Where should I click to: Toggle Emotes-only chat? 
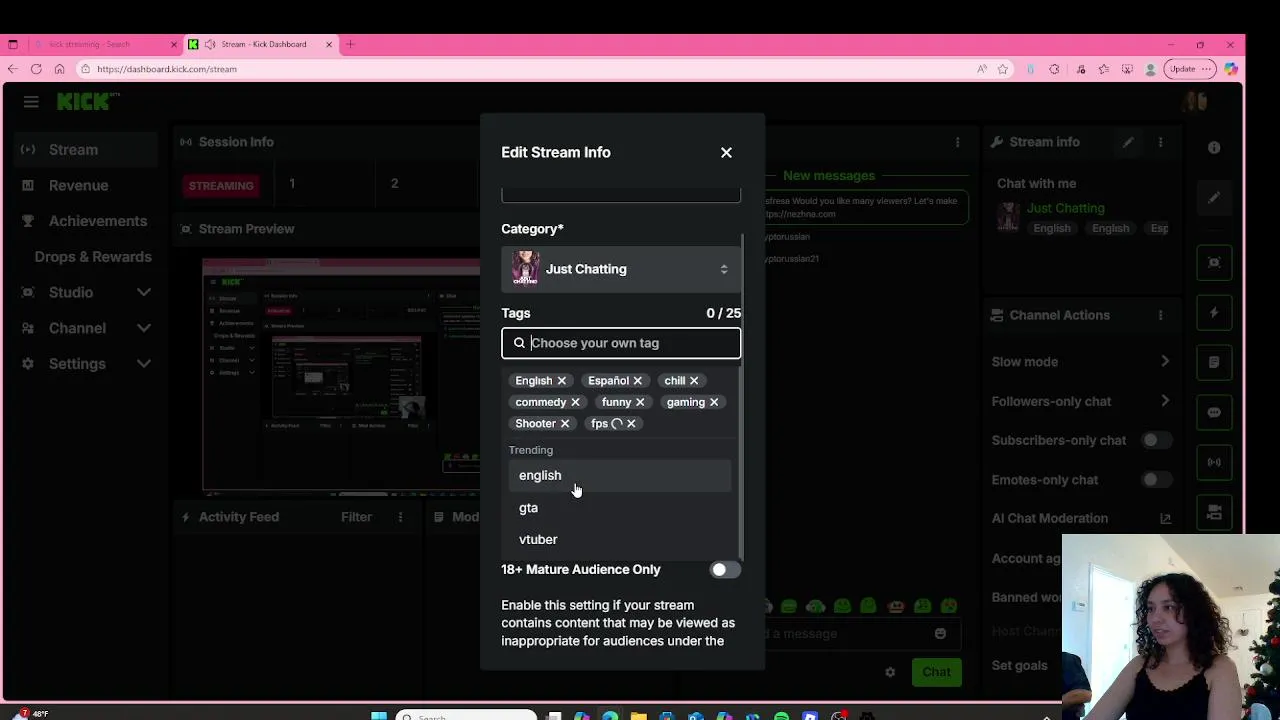[1157, 480]
